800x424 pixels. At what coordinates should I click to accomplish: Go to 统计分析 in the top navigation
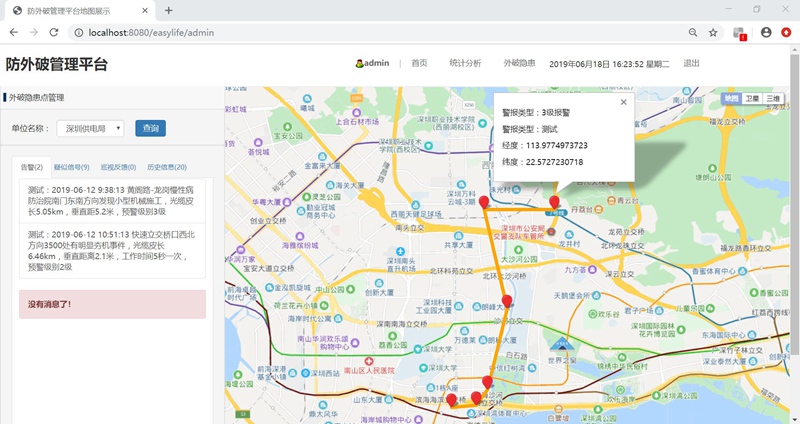[465, 63]
